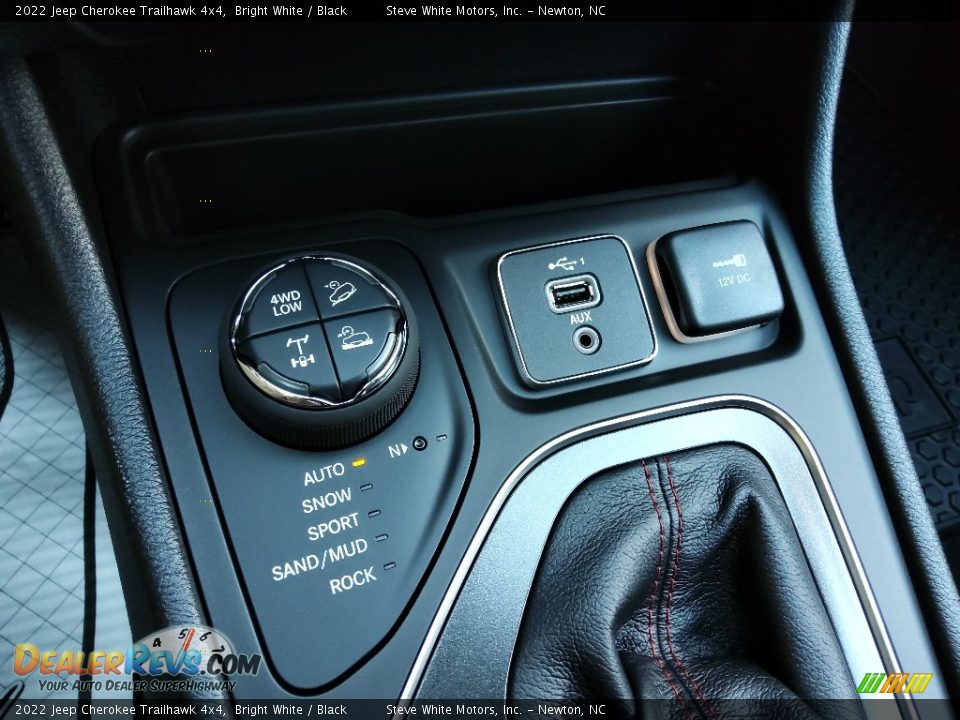Click the USB port socket
Viewport: 960px width, 720px height.
point(572,296)
